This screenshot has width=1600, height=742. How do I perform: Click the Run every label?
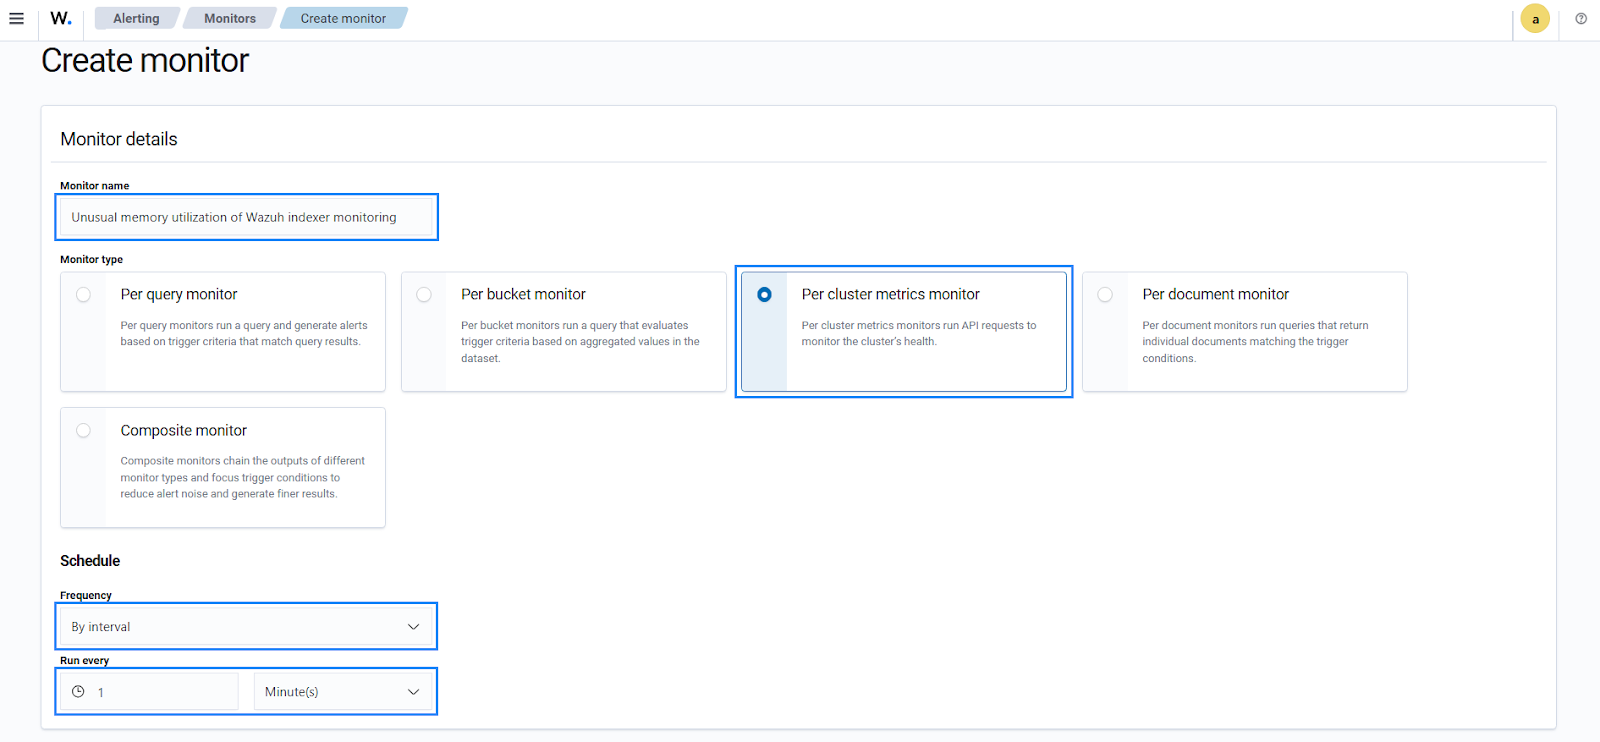[84, 660]
